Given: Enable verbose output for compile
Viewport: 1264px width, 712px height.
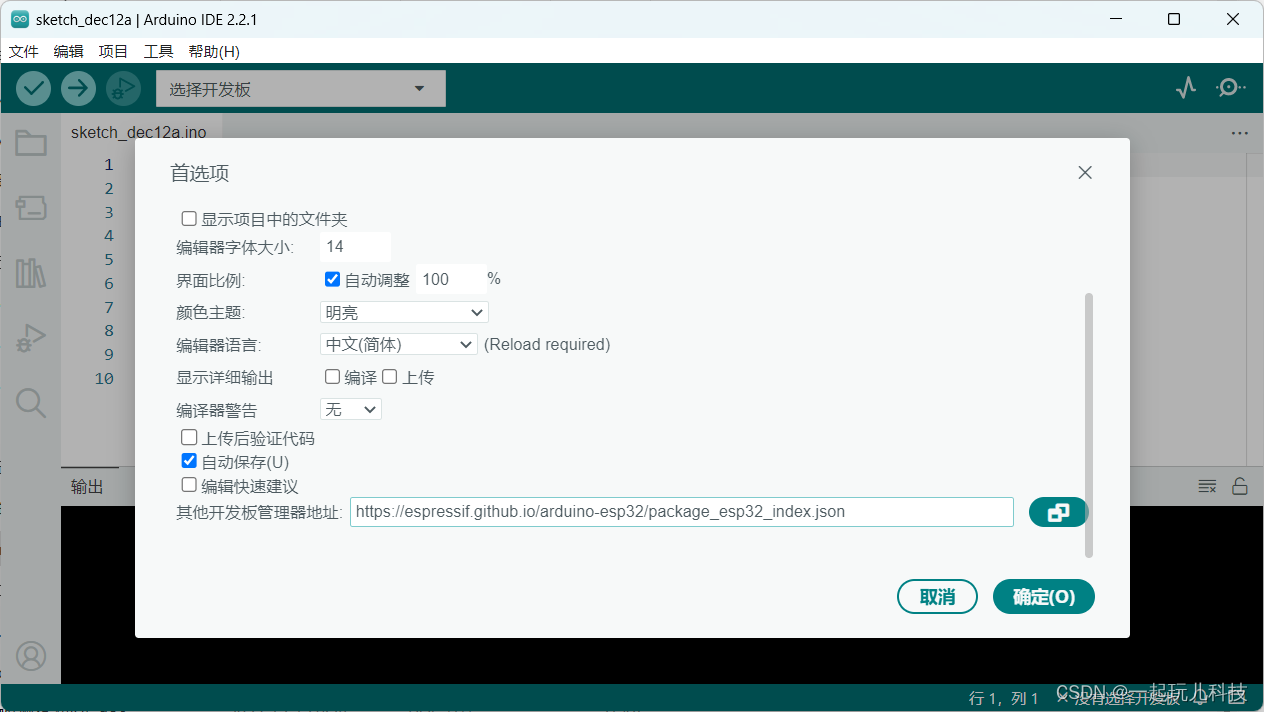Looking at the screenshot, I should [332, 377].
